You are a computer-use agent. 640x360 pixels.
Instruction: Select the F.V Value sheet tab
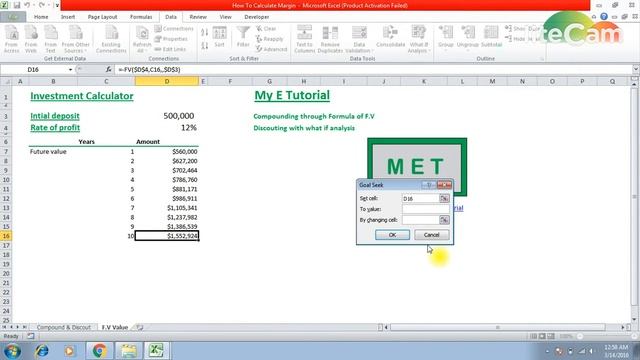[x=115, y=327]
